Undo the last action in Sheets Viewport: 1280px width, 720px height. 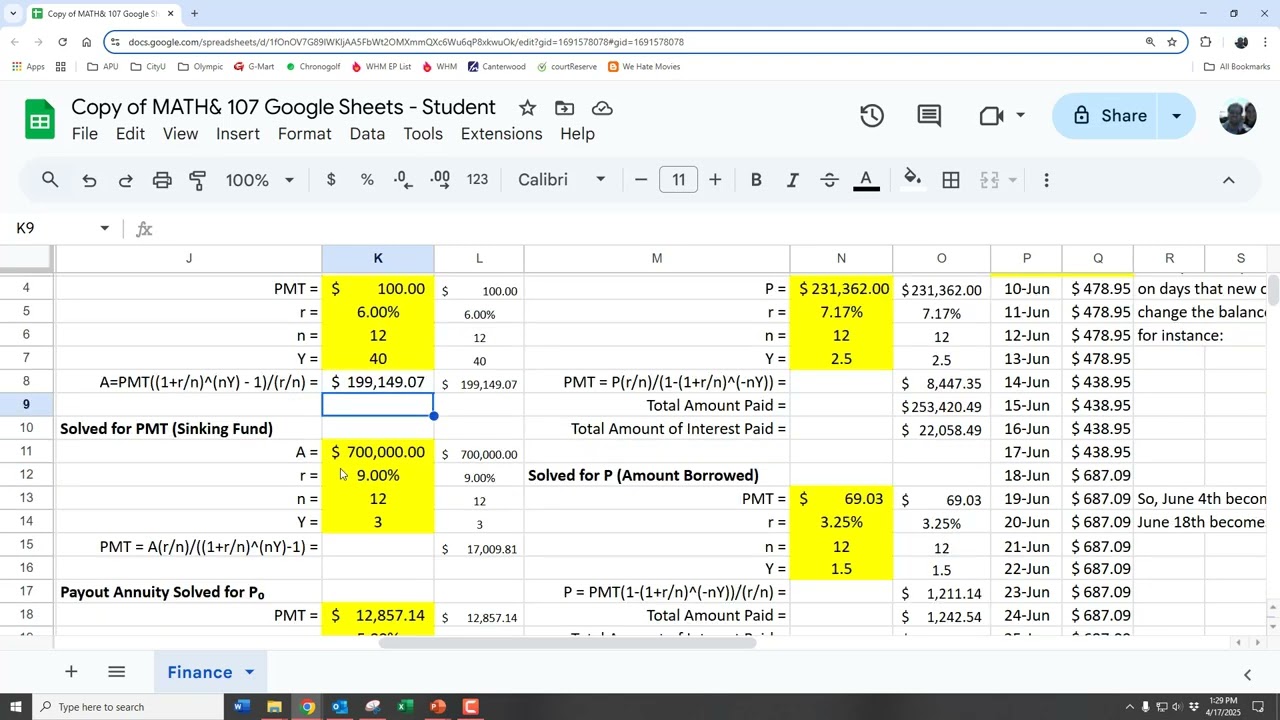tap(89, 180)
